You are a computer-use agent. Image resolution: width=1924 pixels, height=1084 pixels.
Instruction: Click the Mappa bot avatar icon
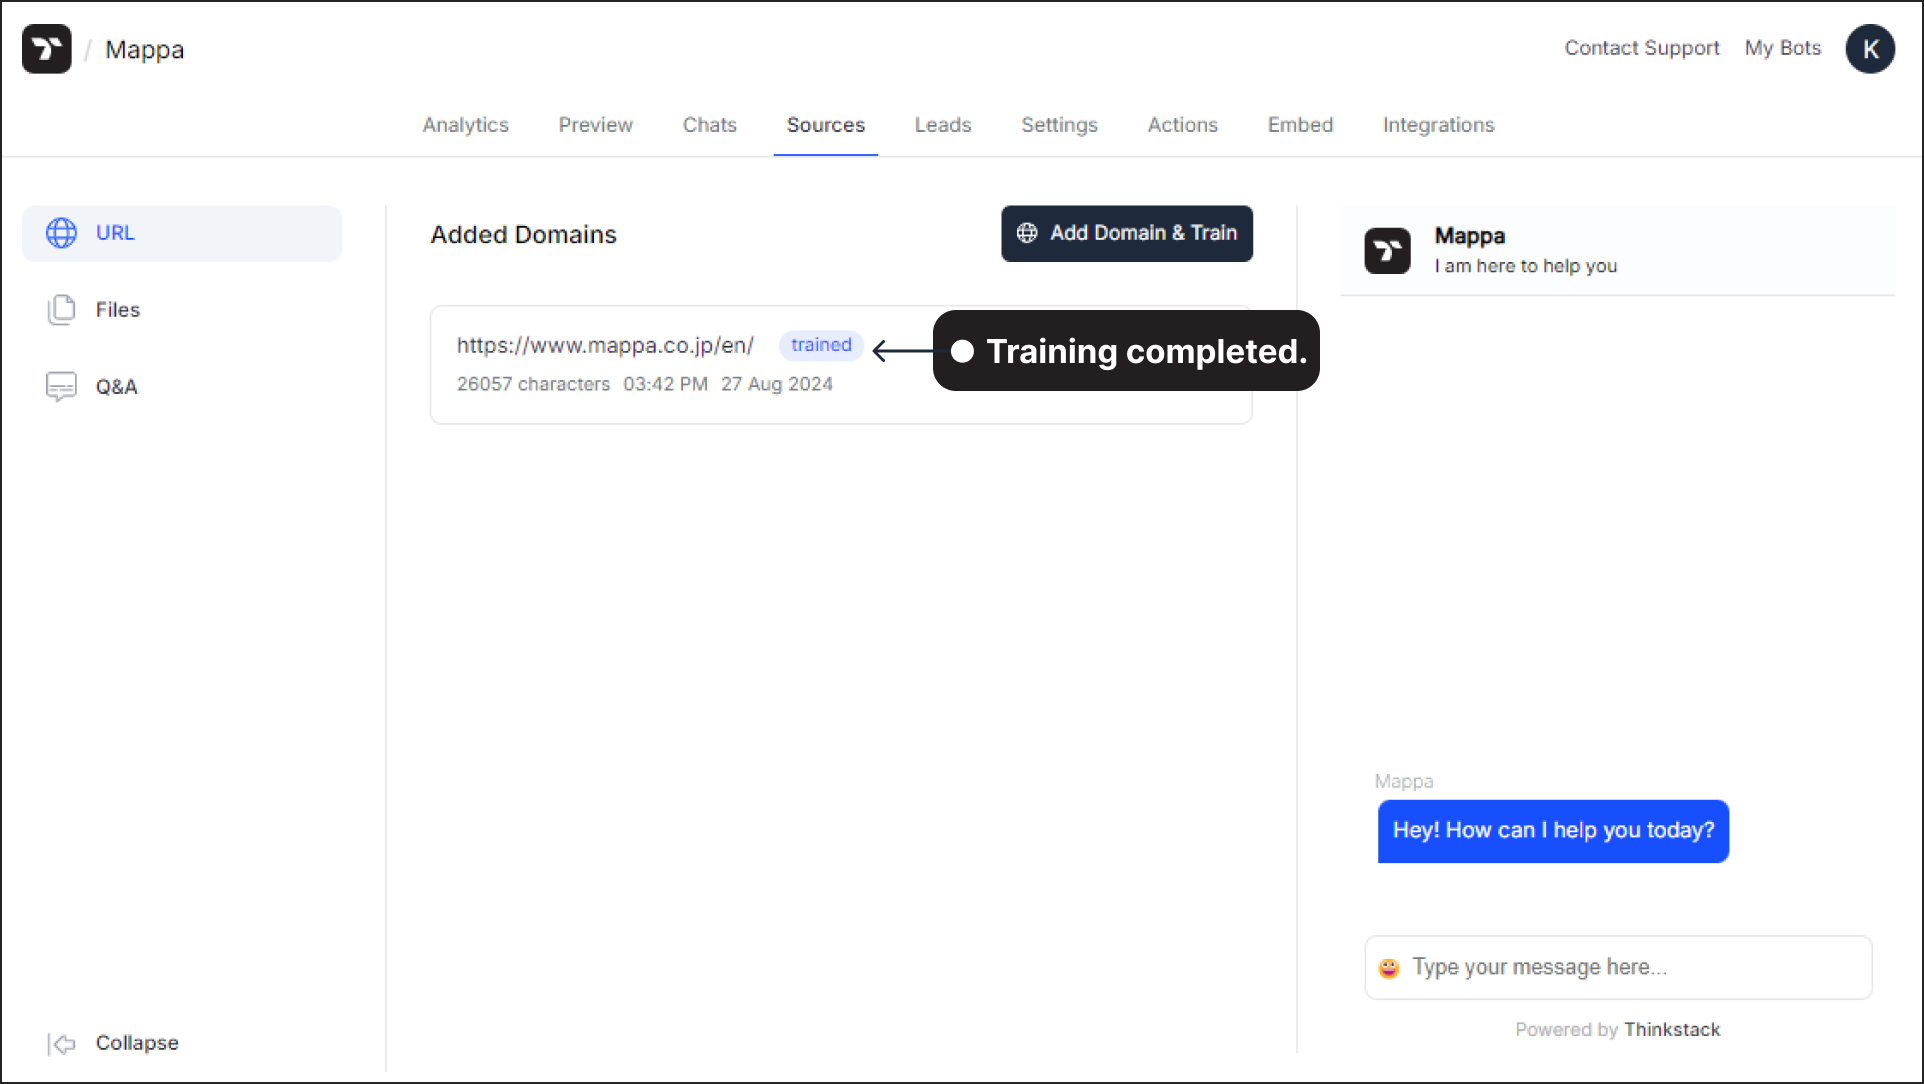point(1390,250)
